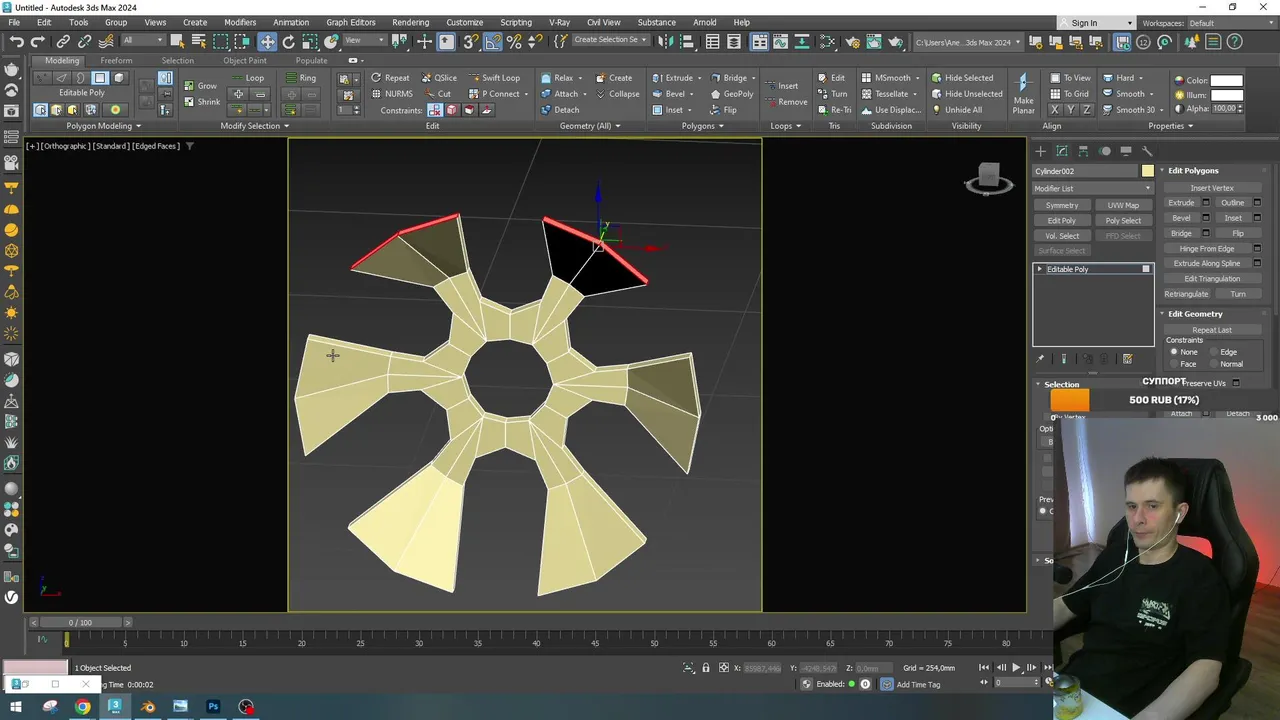Click the Hinge From Edge button
The image size is (1280, 720).
(1207, 248)
